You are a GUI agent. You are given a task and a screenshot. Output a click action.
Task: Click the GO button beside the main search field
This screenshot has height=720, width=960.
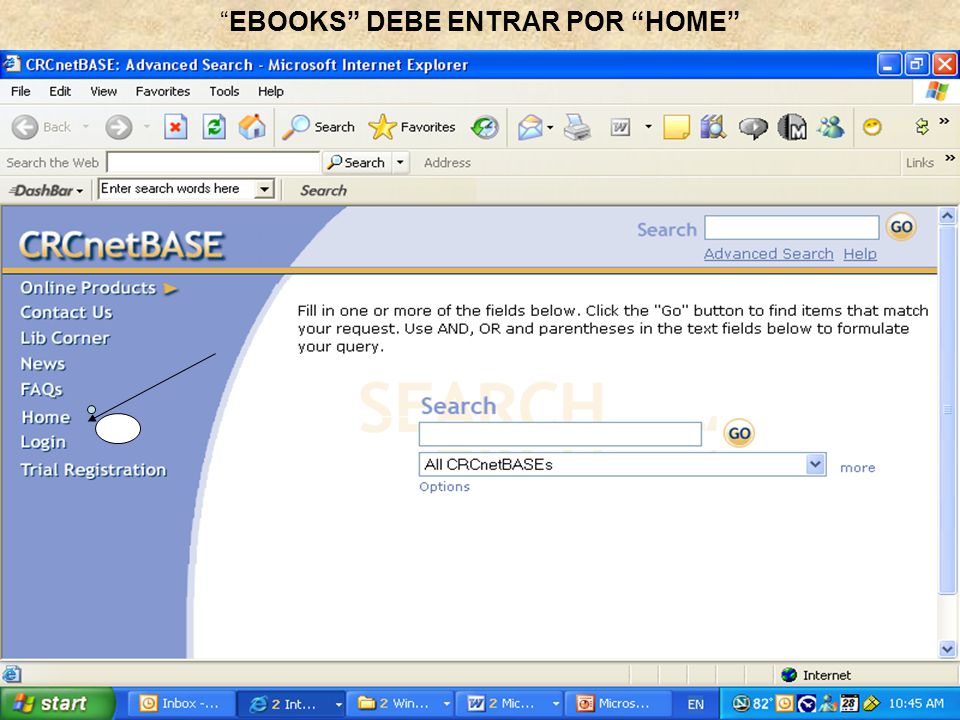[x=739, y=433]
